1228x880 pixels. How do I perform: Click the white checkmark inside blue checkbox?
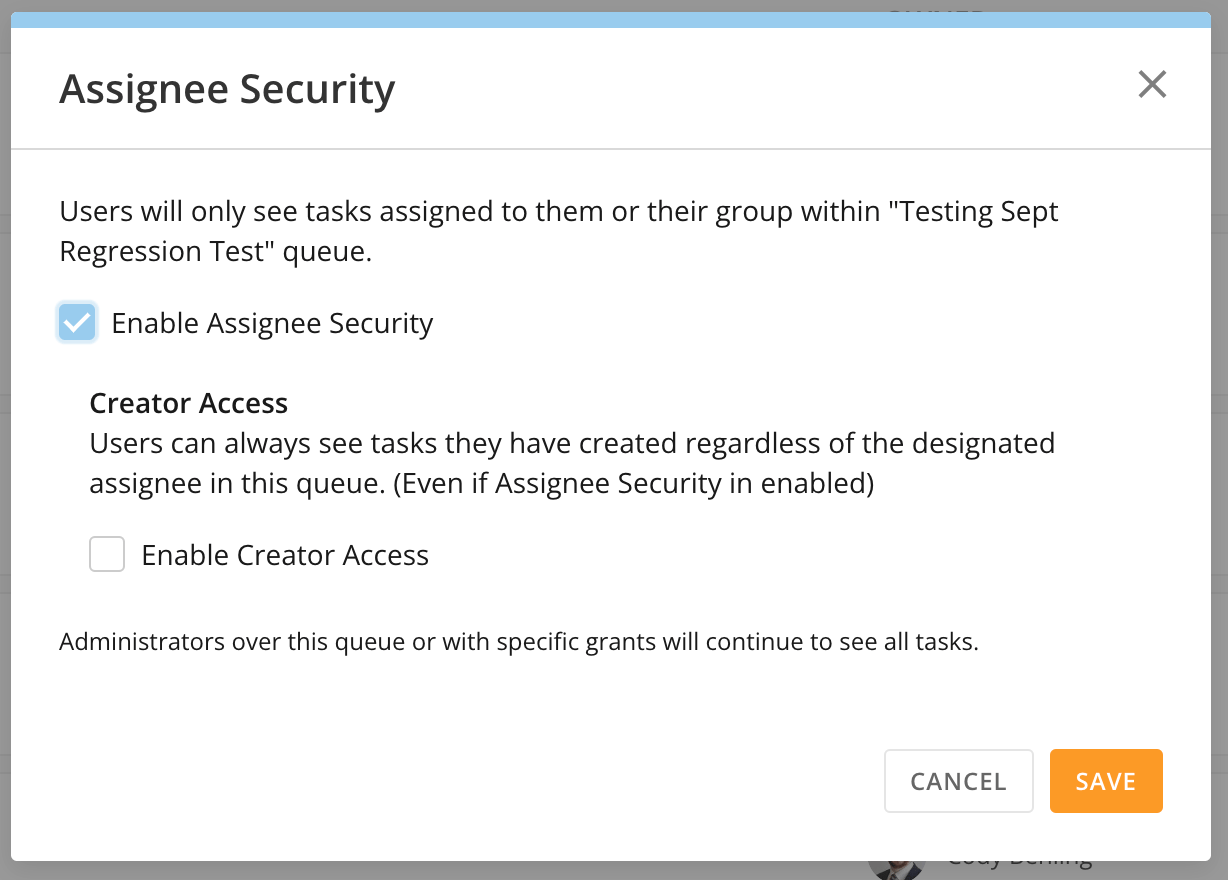[77, 323]
